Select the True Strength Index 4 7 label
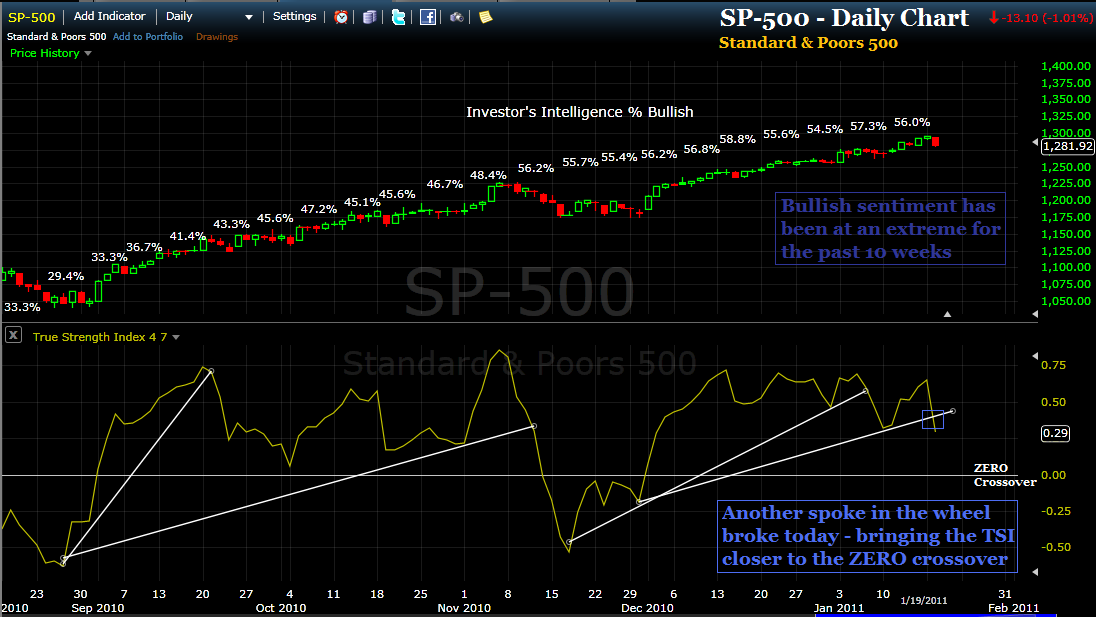The image size is (1096, 617). [100, 337]
